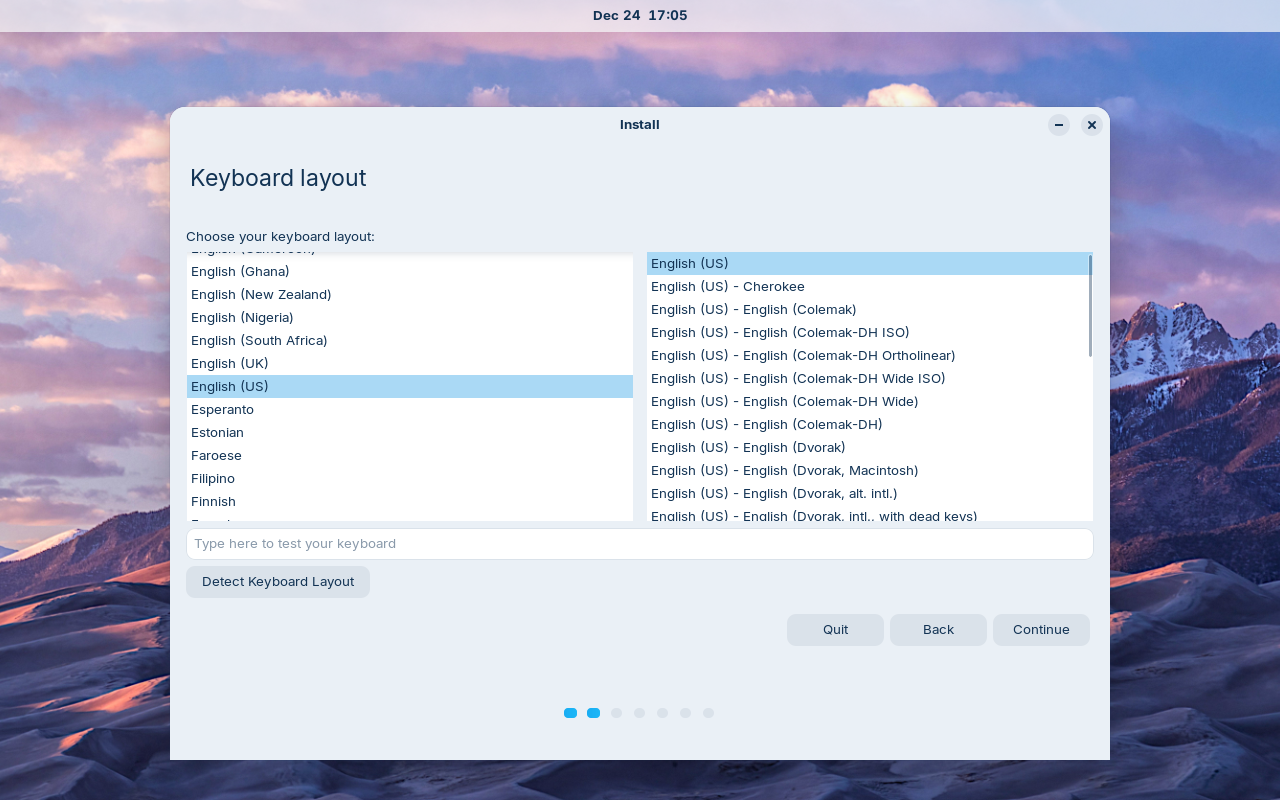
Task: Select English (UK) from the layout list
Action: pyautogui.click(x=229, y=363)
